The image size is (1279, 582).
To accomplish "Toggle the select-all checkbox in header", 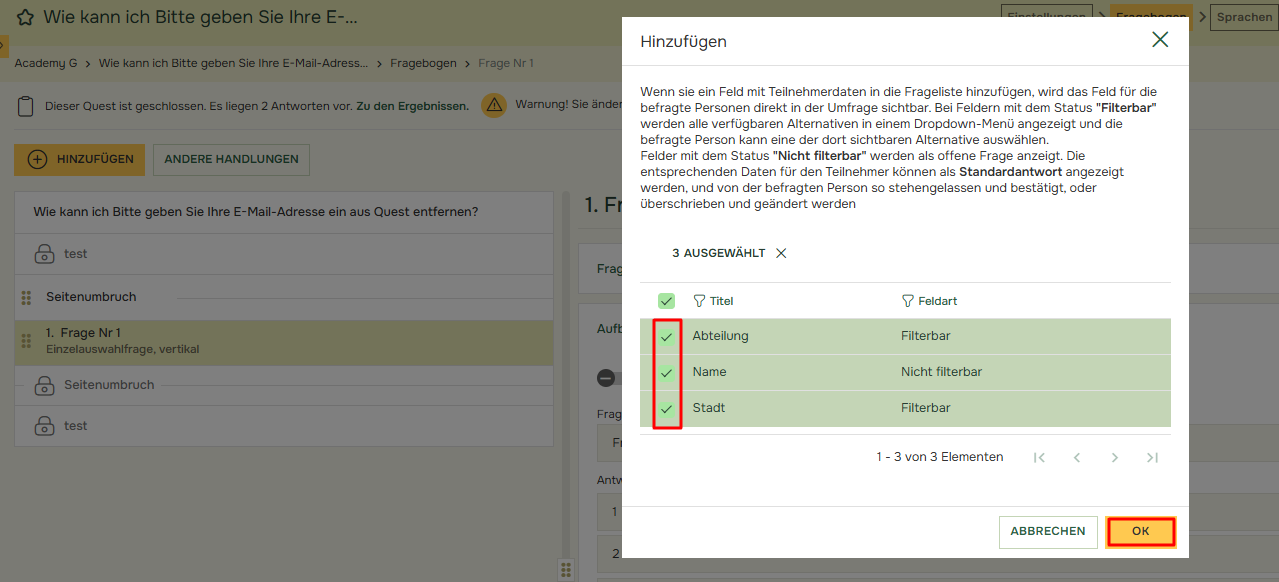I will pos(666,301).
